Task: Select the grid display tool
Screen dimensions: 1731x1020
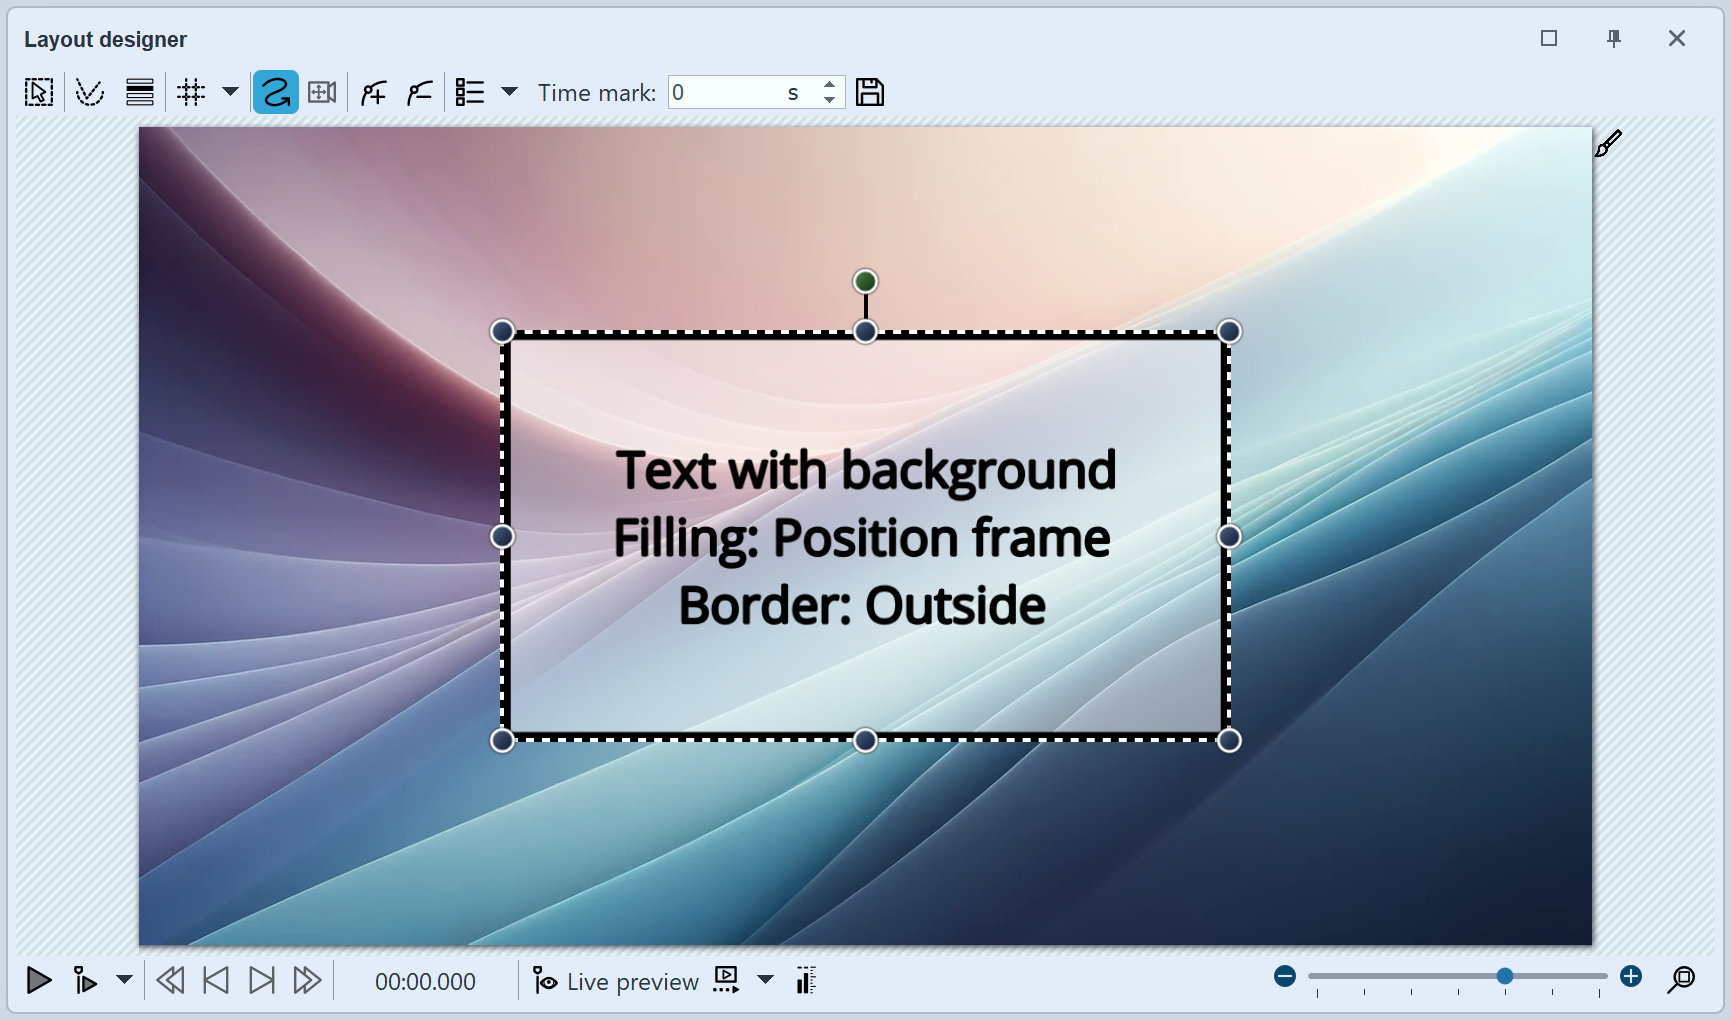Action: coord(191,91)
